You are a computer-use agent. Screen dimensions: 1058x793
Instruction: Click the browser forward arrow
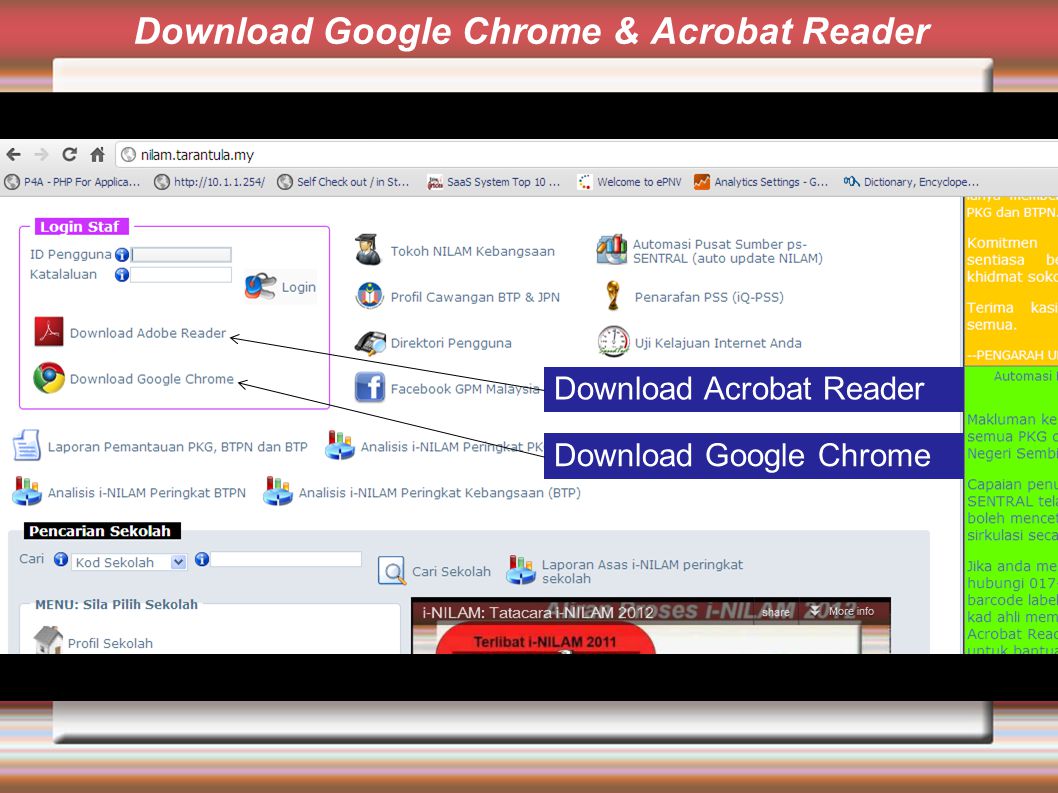click(42, 155)
